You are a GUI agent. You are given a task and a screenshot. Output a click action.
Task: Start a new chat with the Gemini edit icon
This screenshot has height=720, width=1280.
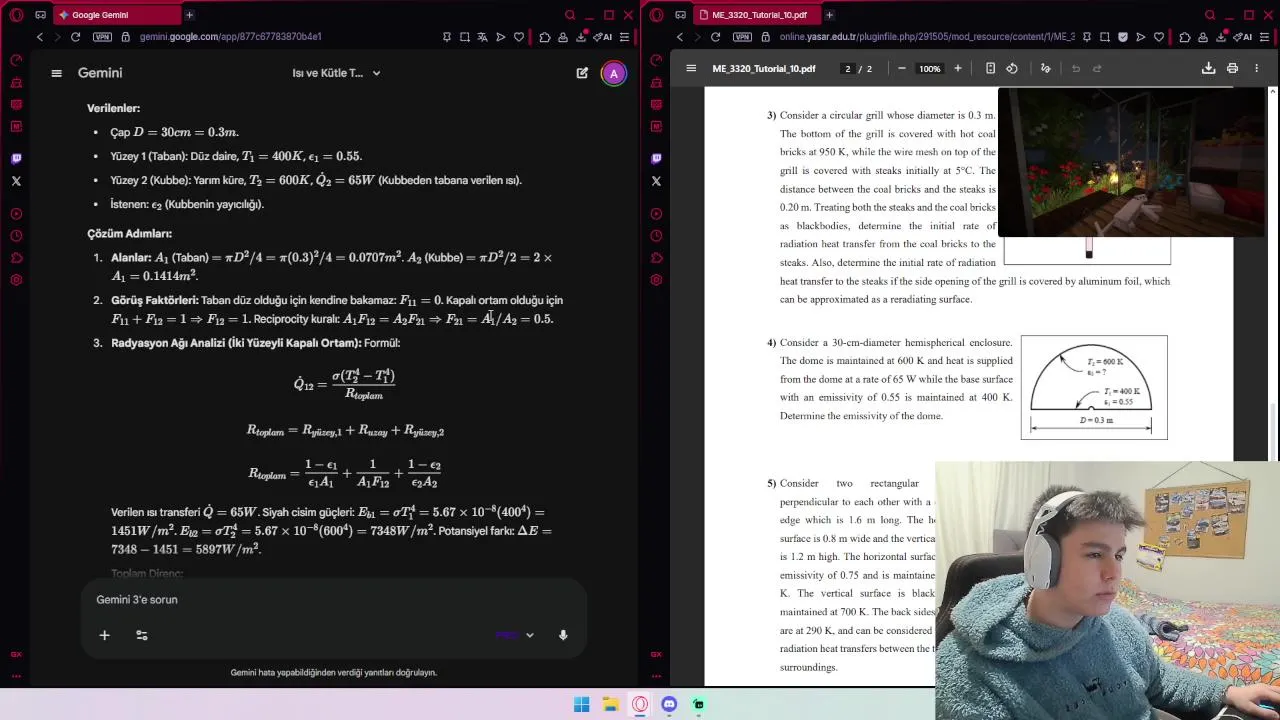coord(582,73)
